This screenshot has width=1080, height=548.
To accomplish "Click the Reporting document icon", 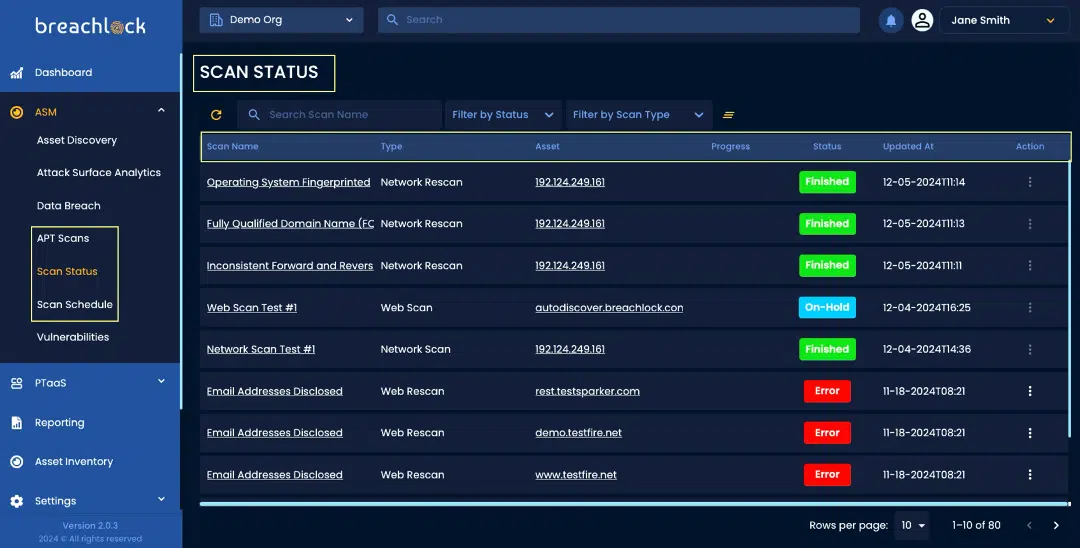I will (x=17, y=423).
